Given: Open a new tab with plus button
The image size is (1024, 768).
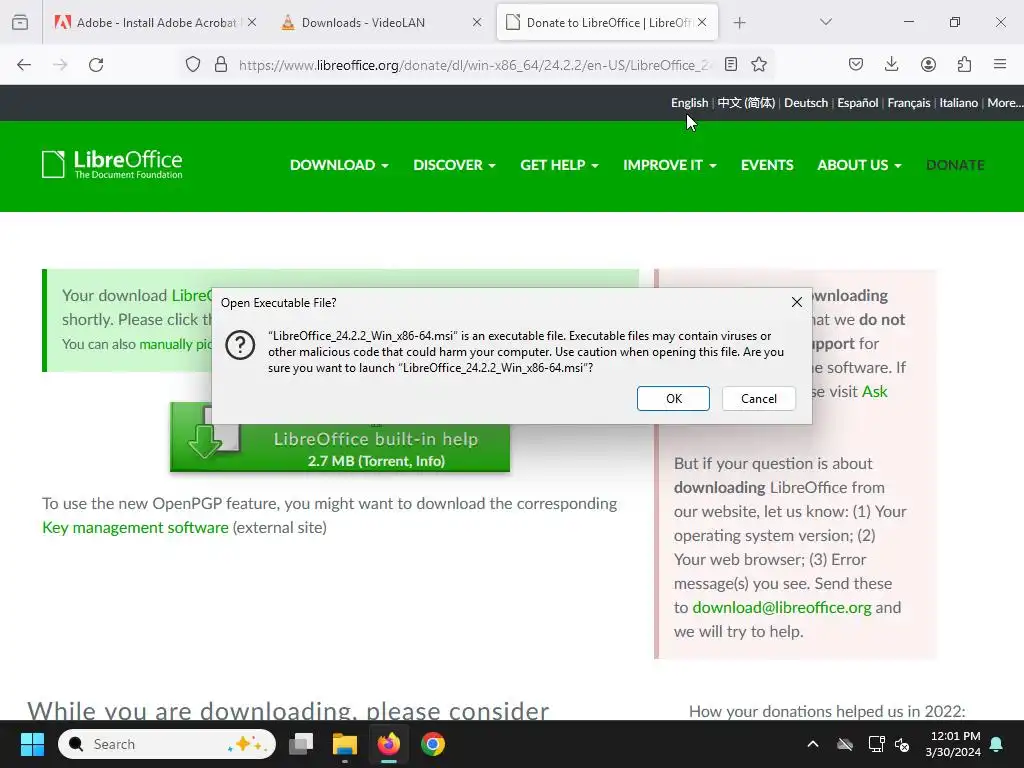Looking at the screenshot, I should [x=739, y=22].
